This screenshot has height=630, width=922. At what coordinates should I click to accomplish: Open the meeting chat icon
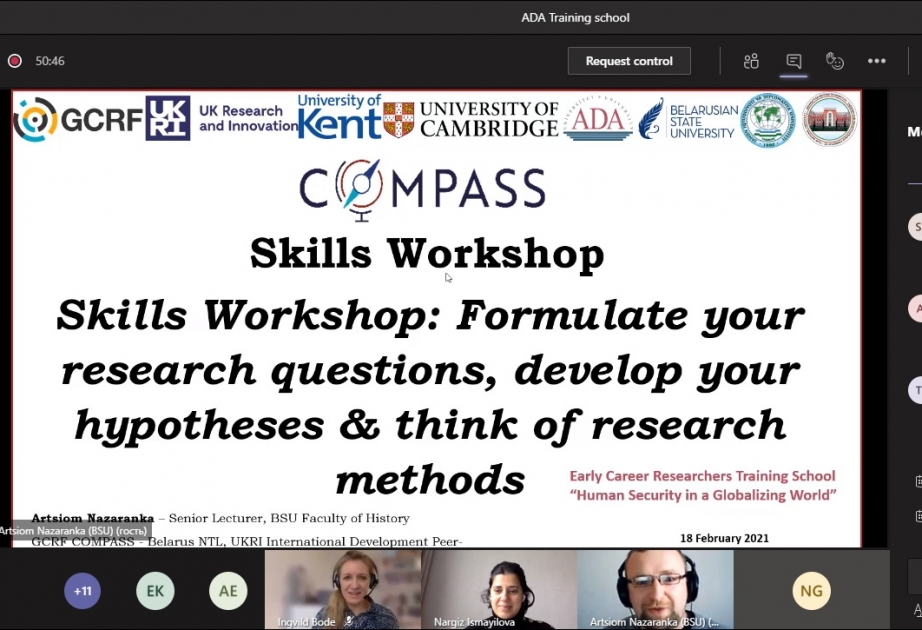(793, 61)
